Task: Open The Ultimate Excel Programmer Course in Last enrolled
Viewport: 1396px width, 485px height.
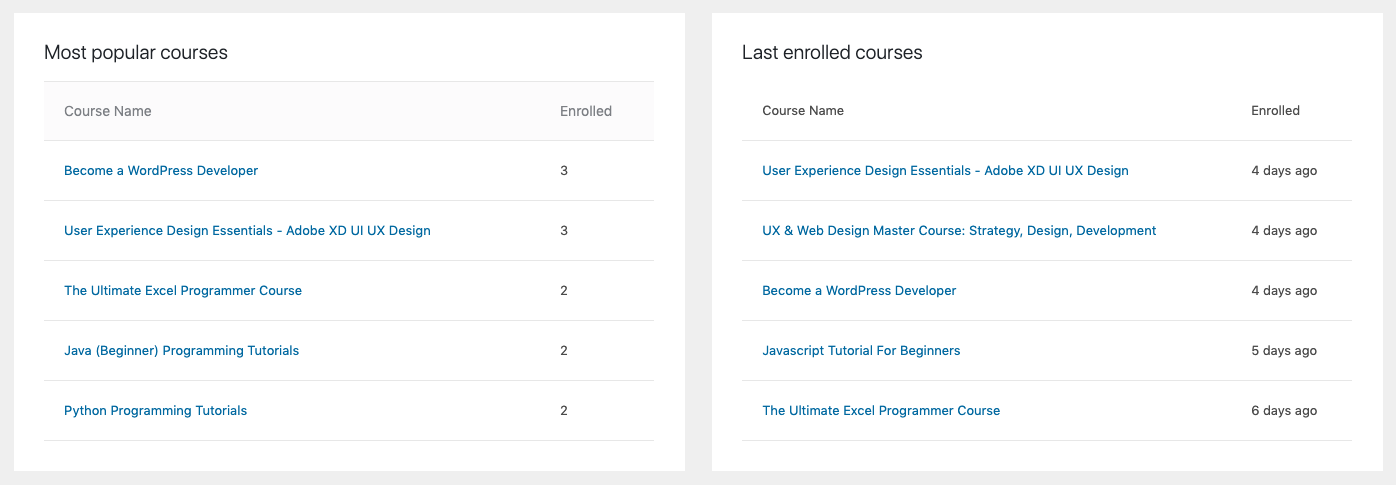Action: [881, 411]
